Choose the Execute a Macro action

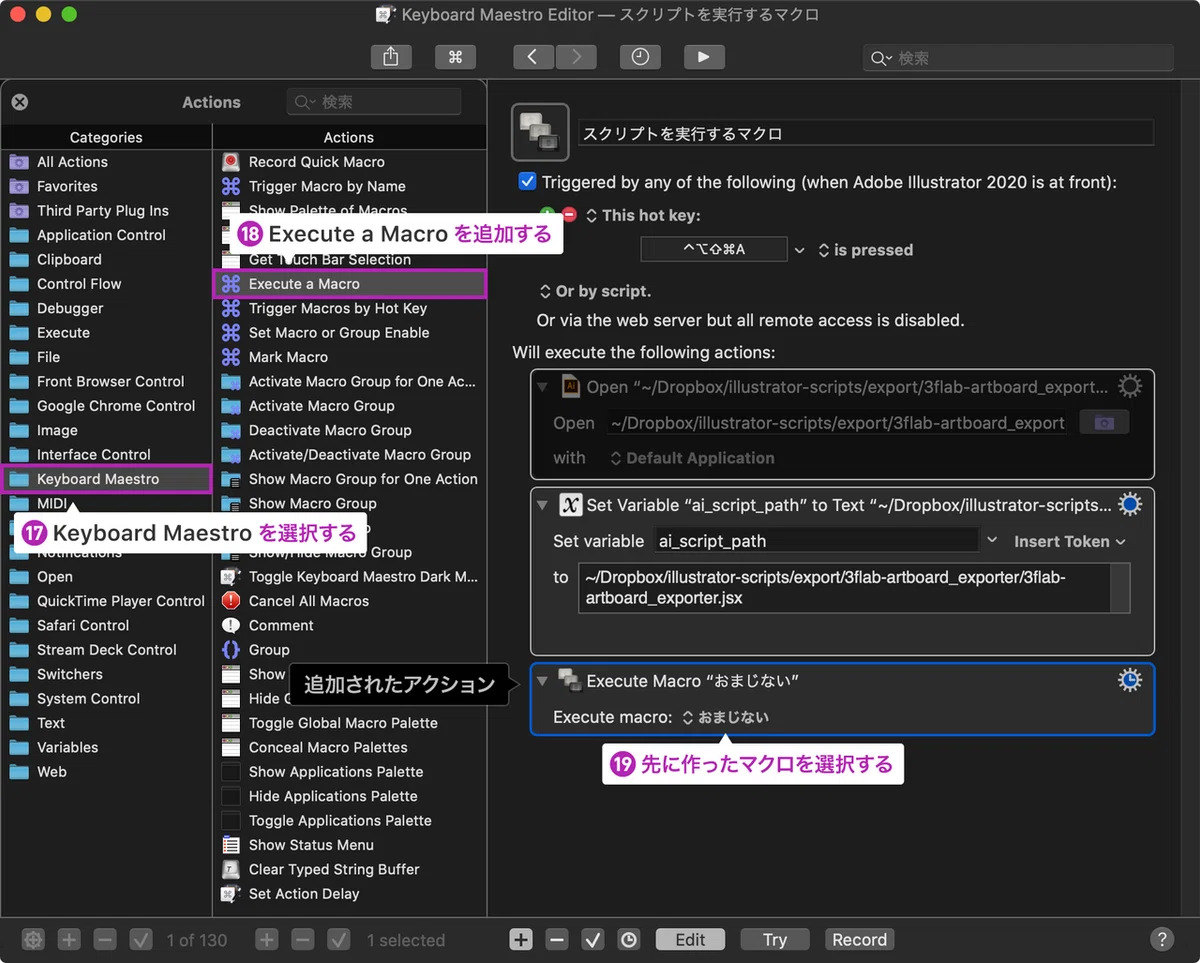tap(350, 284)
